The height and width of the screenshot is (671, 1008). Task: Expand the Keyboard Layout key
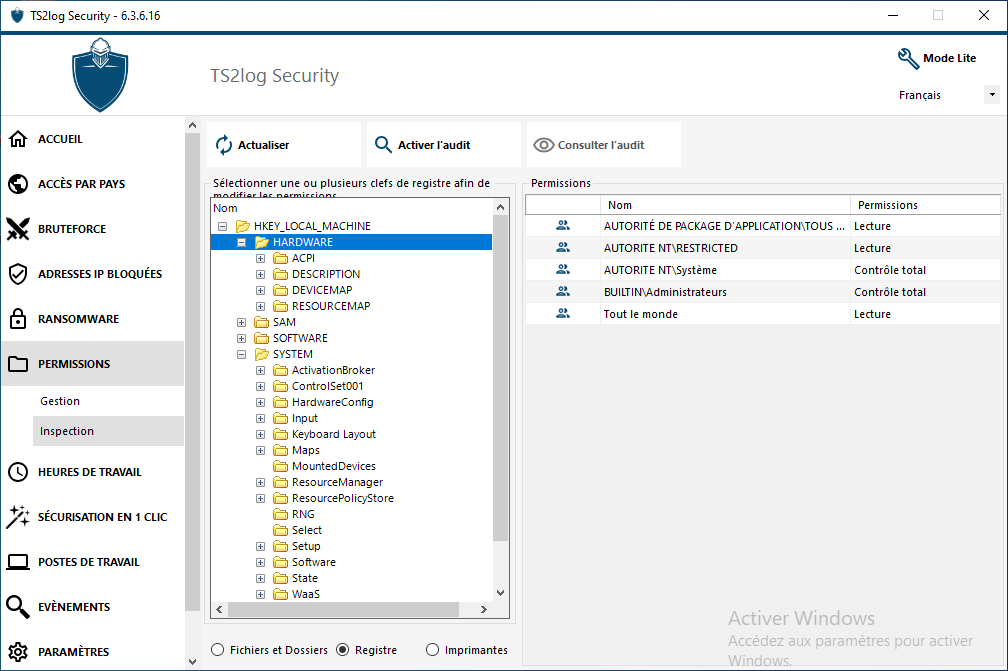click(x=260, y=434)
